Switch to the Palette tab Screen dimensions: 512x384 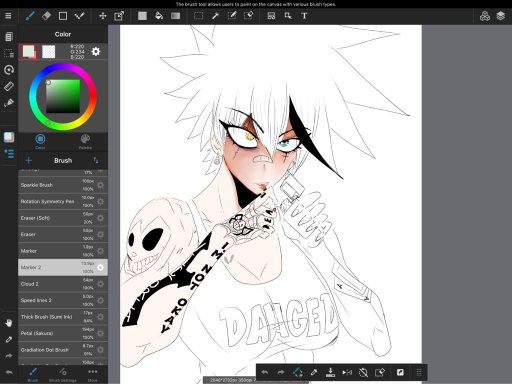[x=85, y=141]
